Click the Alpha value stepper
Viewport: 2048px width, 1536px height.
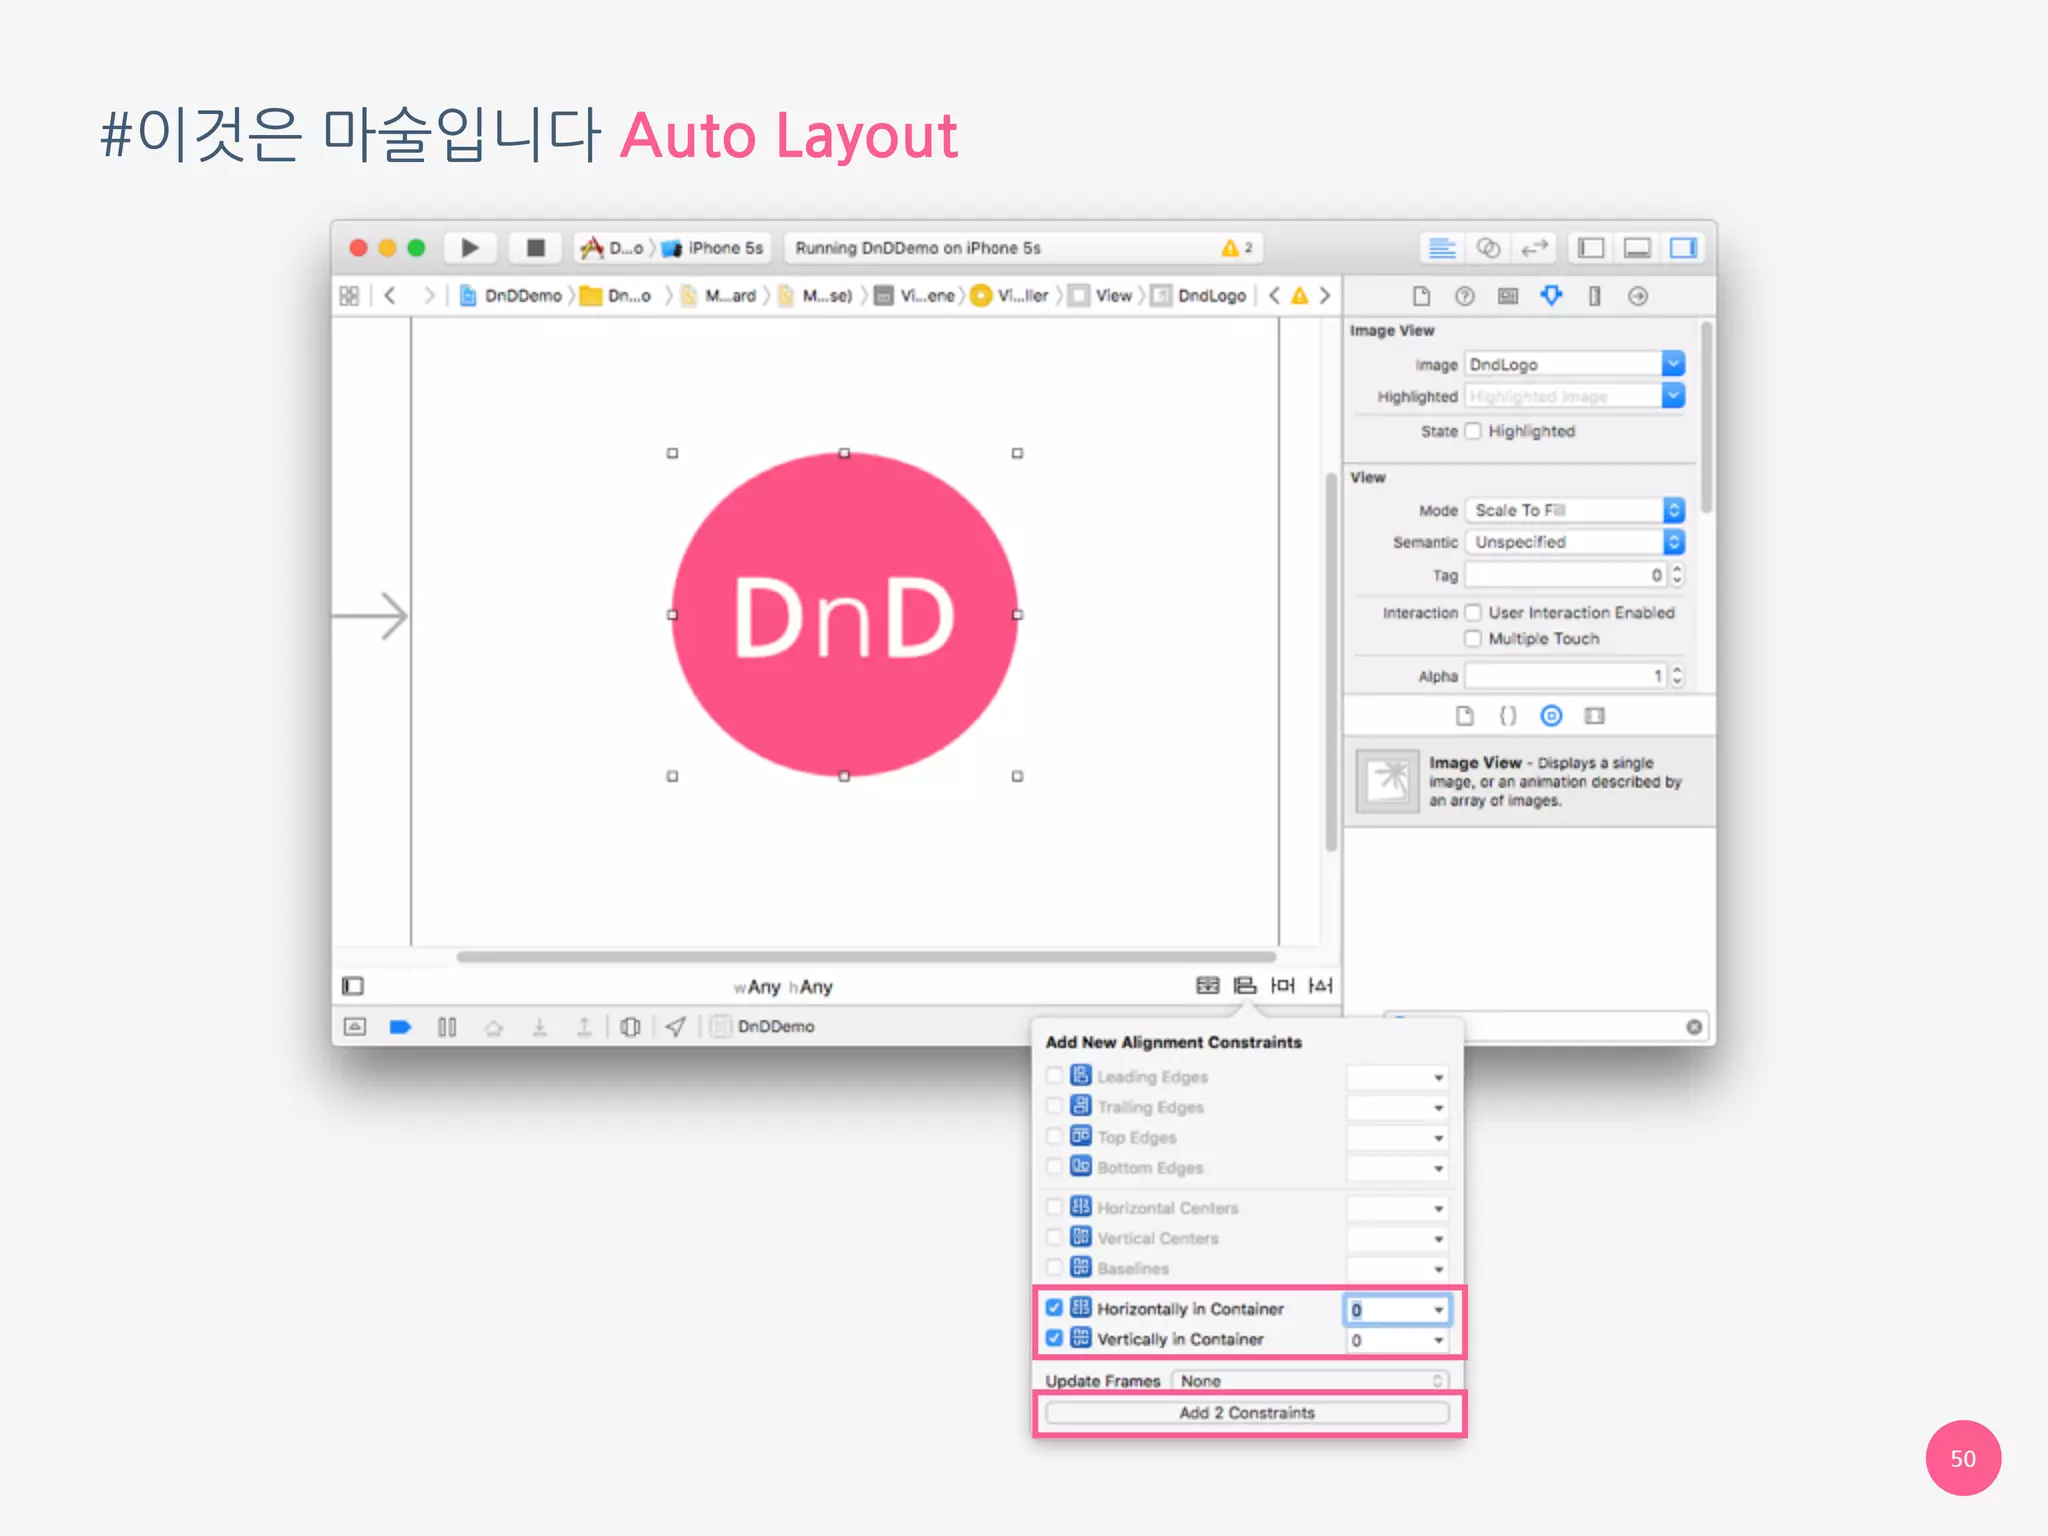tap(1678, 676)
